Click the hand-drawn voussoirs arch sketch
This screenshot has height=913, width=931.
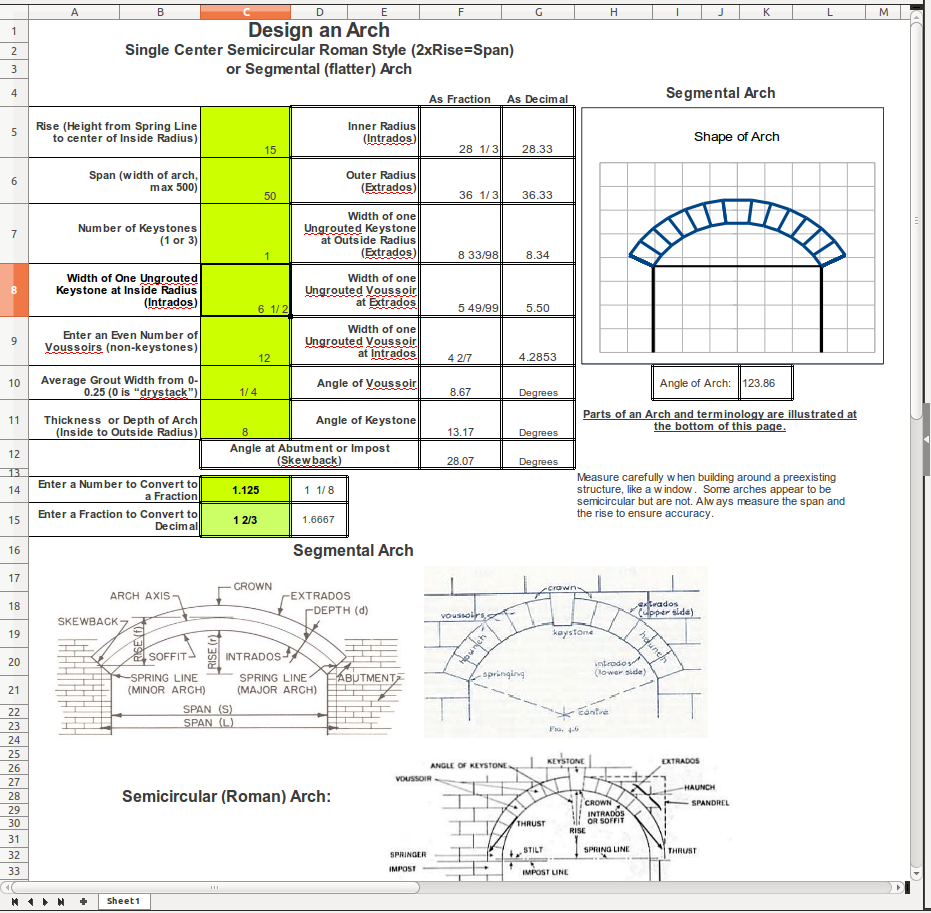[565, 651]
